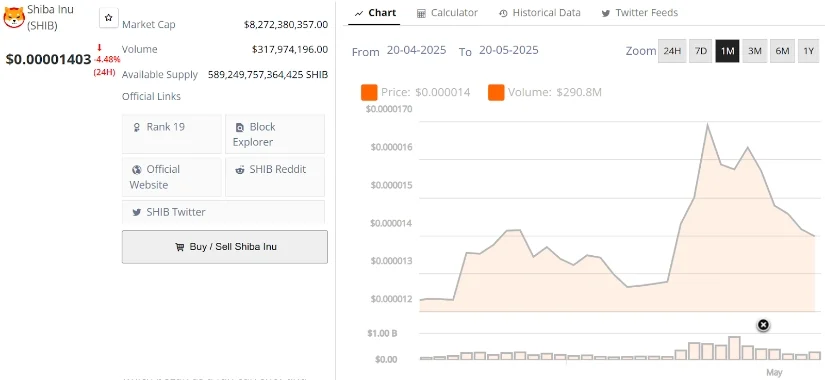Click the tallest volume bar
The height and width of the screenshot is (380, 825).
735,348
